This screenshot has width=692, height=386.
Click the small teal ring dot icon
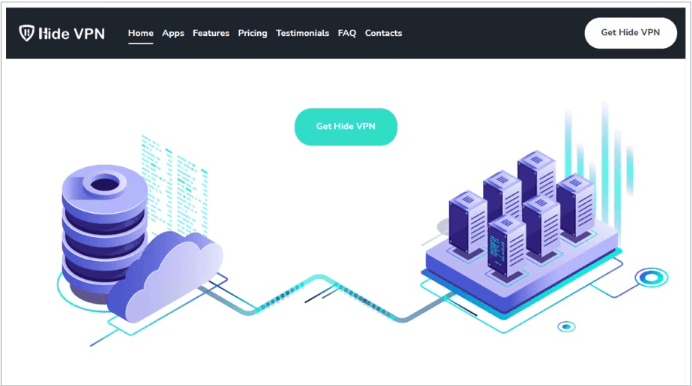[566, 326]
